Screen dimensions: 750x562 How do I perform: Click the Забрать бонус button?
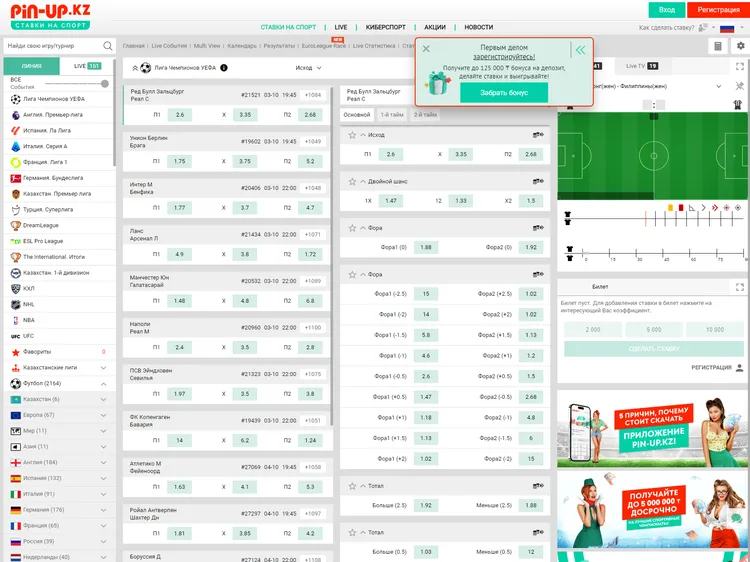click(504, 92)
